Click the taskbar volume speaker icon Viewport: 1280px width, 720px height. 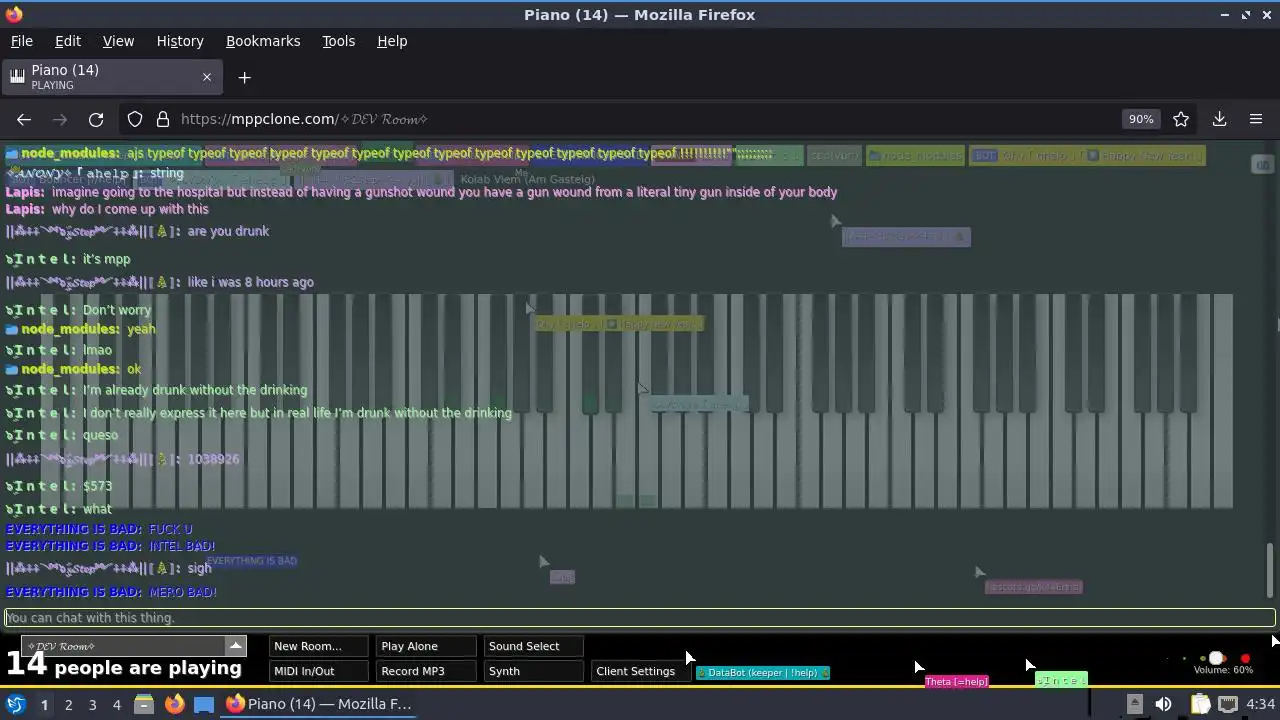[x=1163, y=704]
